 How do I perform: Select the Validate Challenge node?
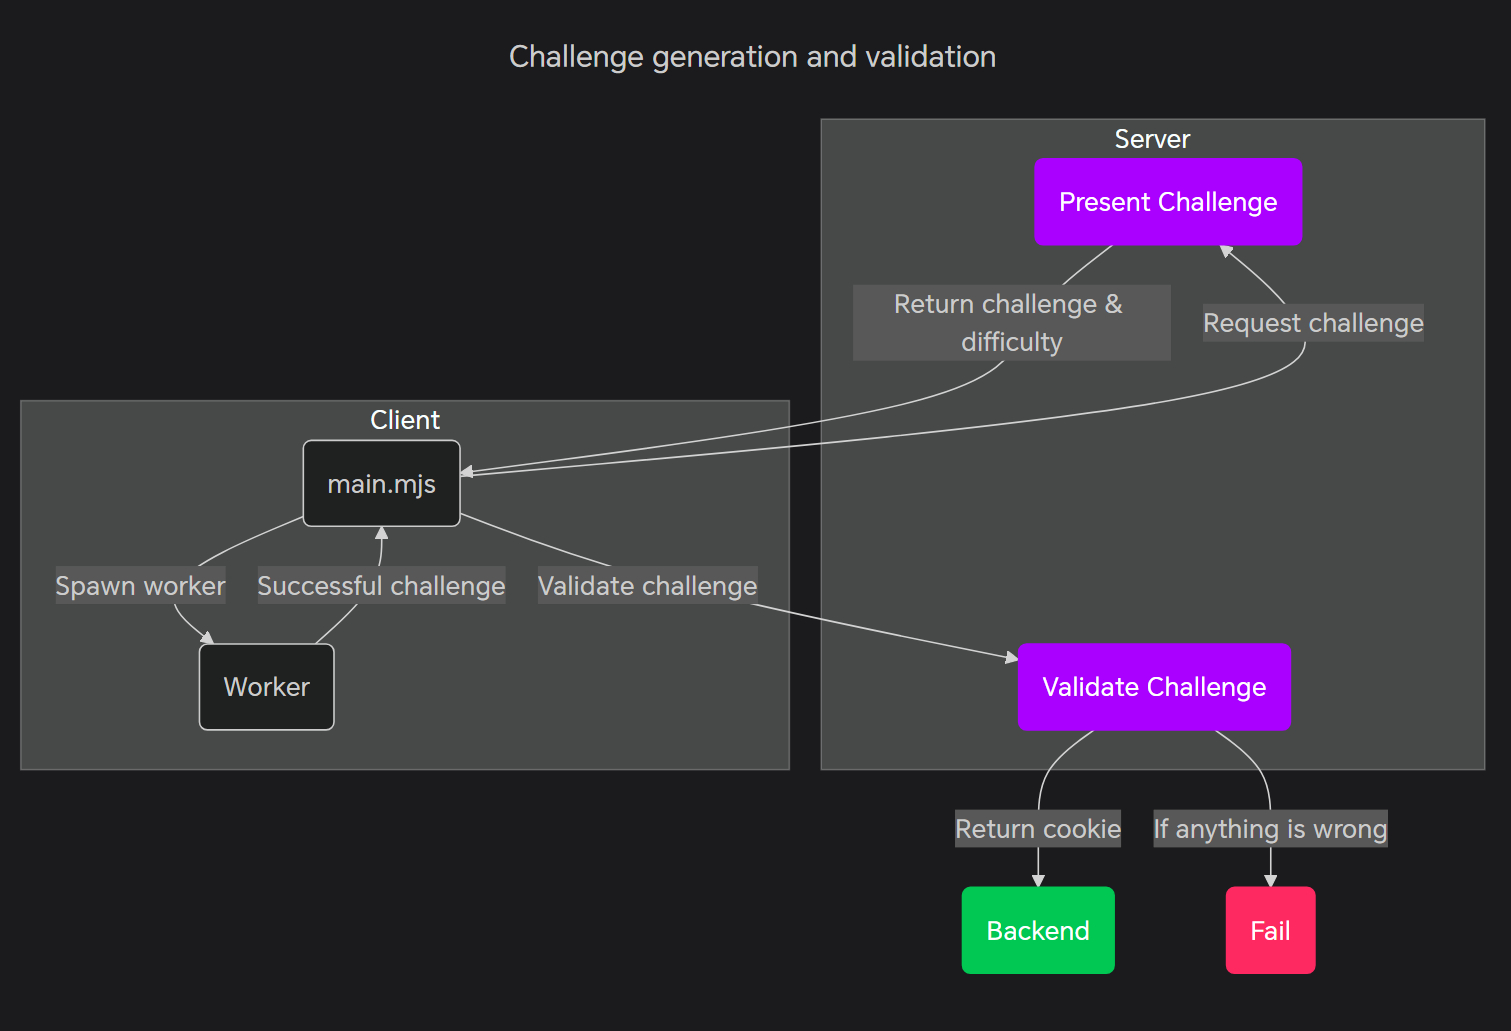(x=1154, y=687)
